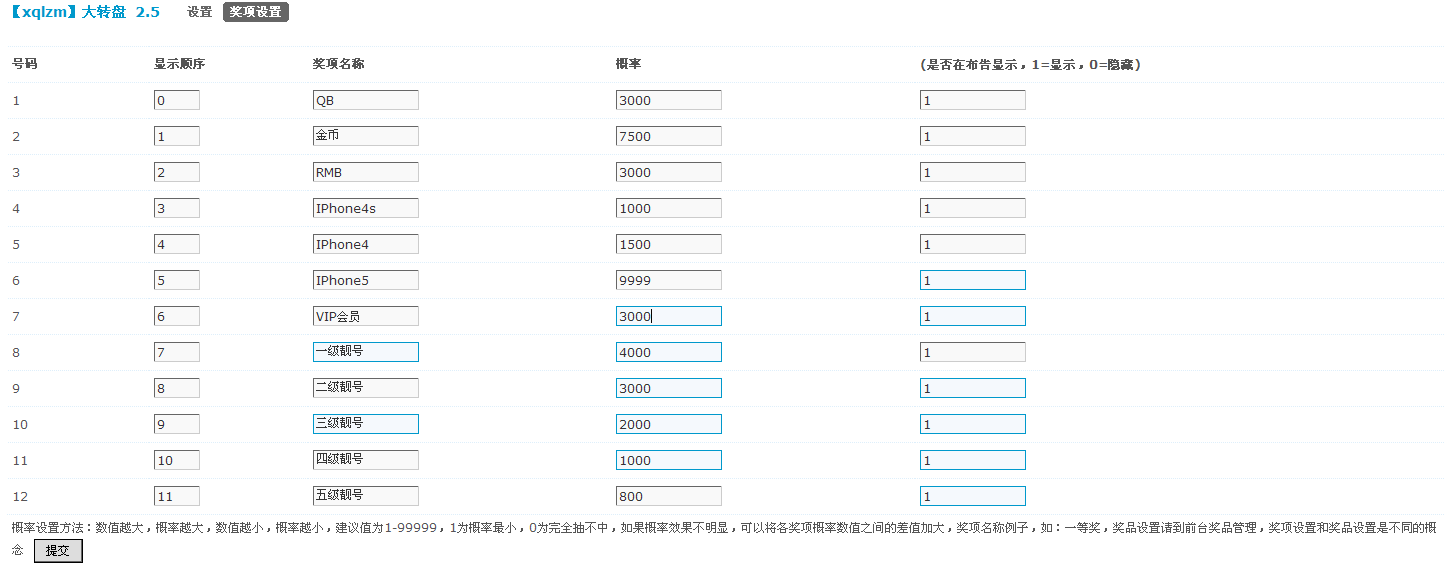The image size is (1444, 578).
Task: Click announcement display field in 一级靓号 row
Action: click(x=973, y=352)
